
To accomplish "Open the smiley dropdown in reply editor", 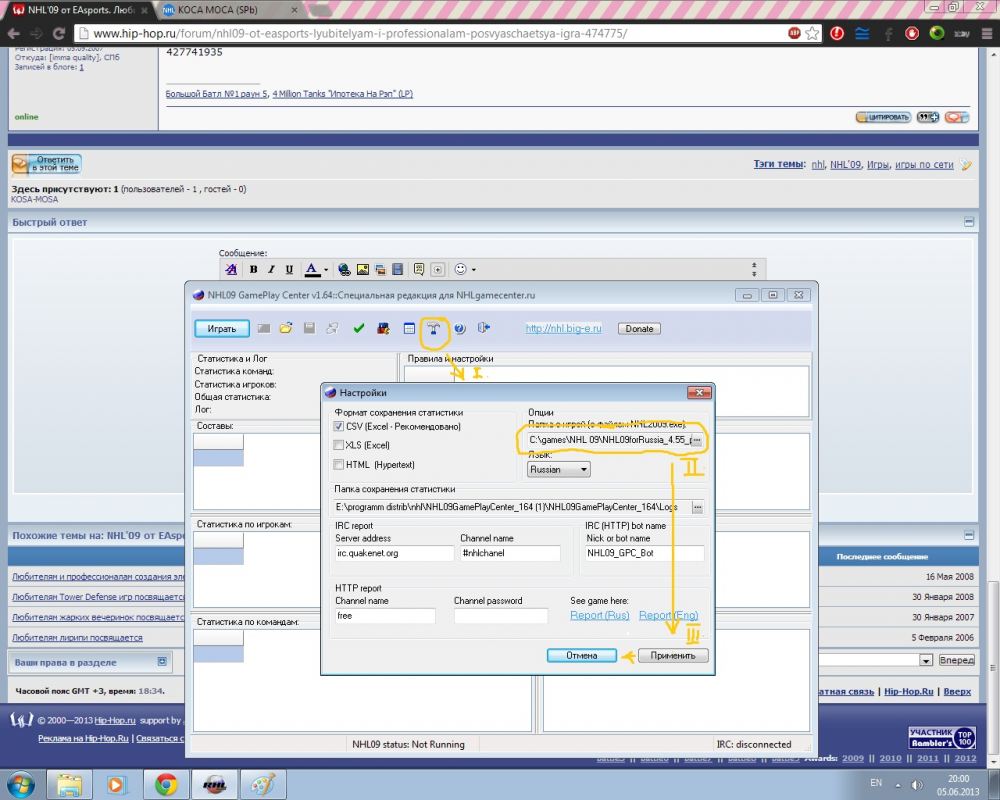I will point(473,269).
